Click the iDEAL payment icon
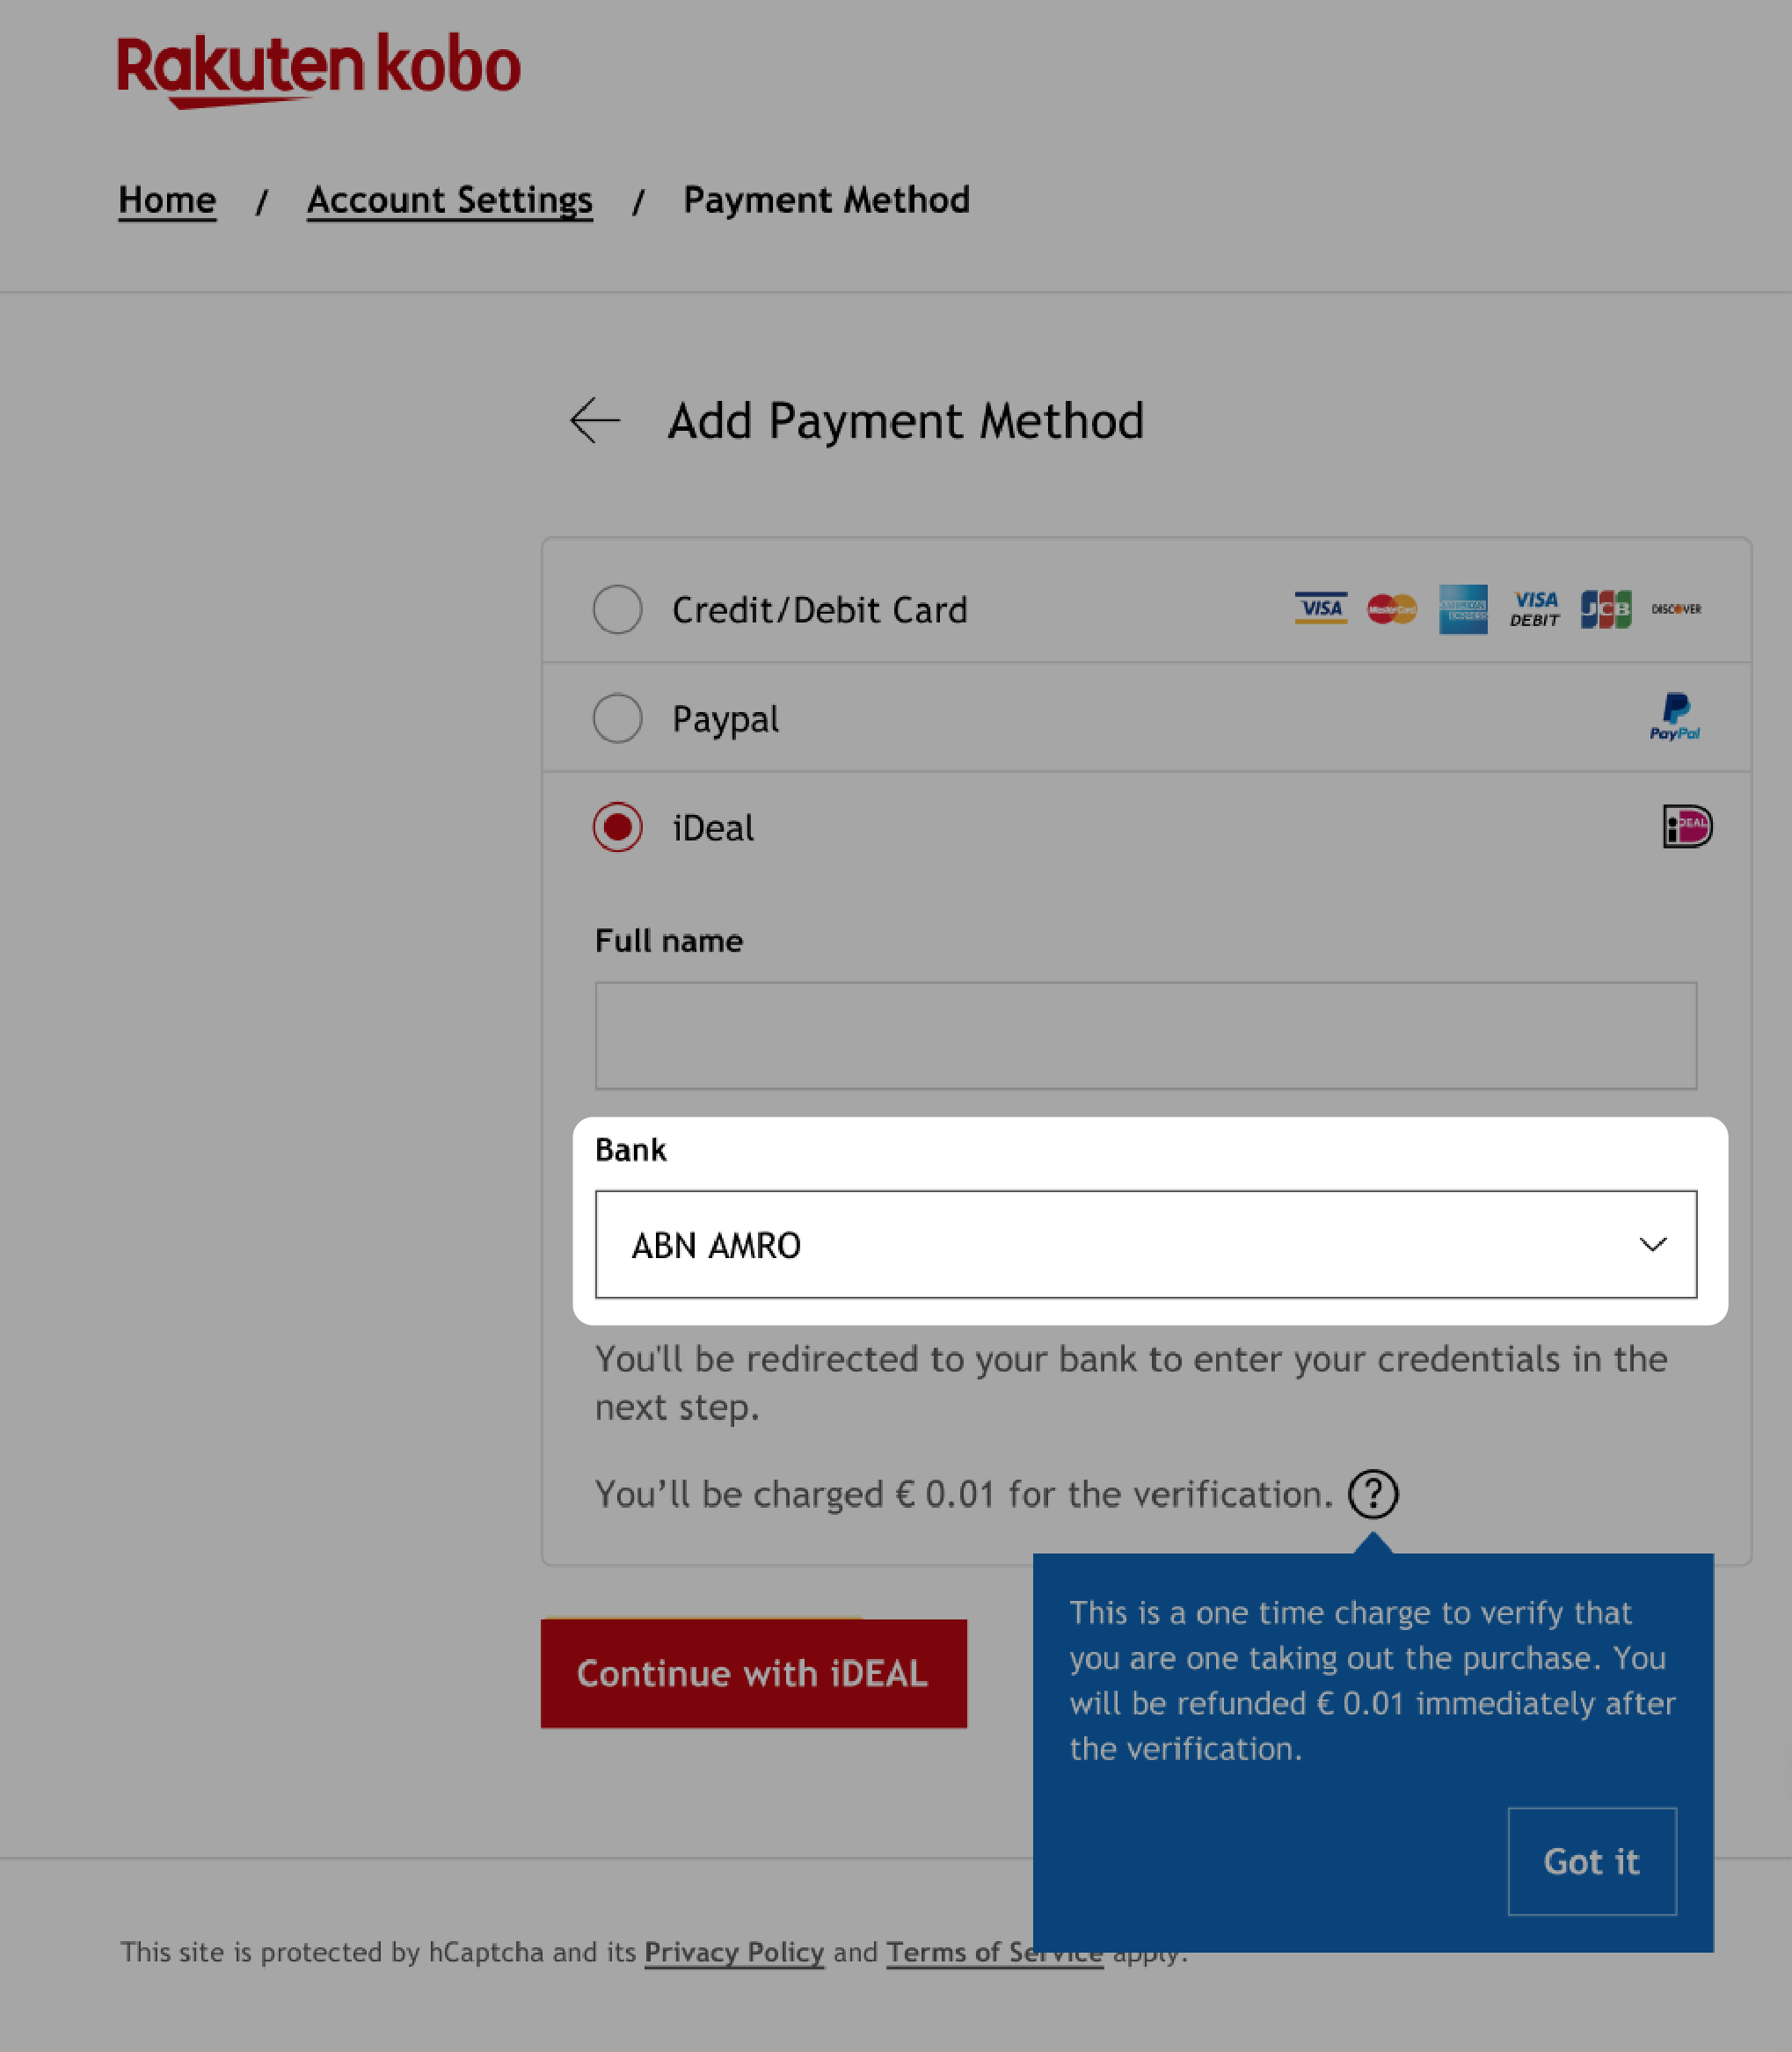The image size is (1792, 2052). 1686,826
